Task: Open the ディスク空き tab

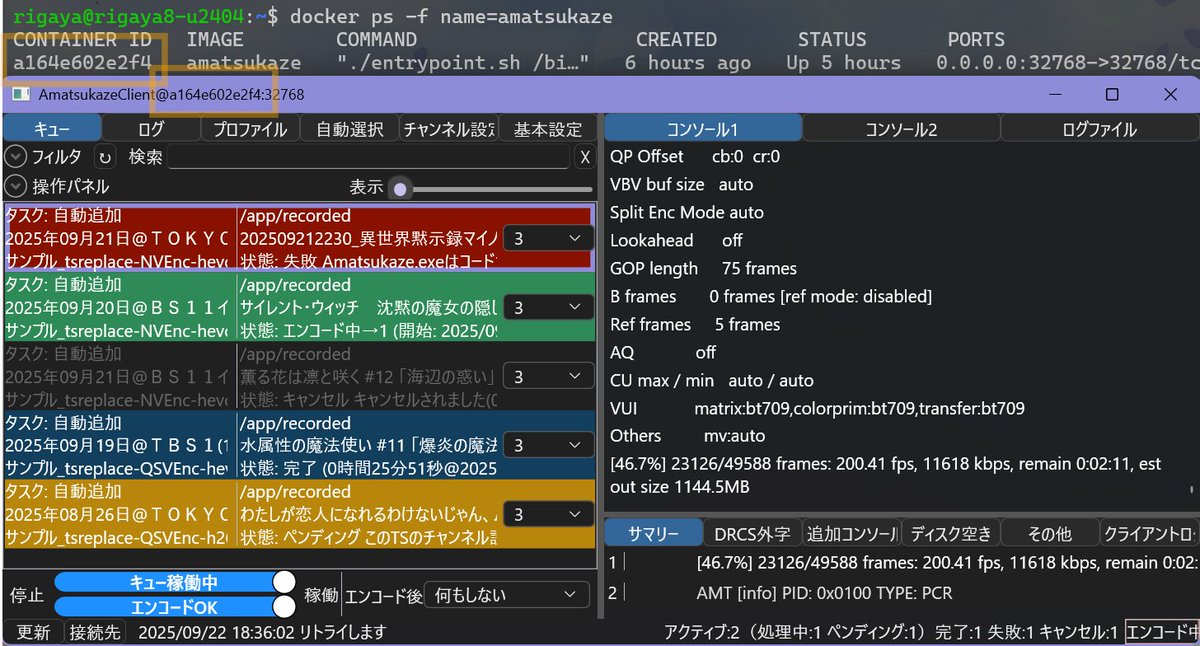Action: tap(950, 533)
